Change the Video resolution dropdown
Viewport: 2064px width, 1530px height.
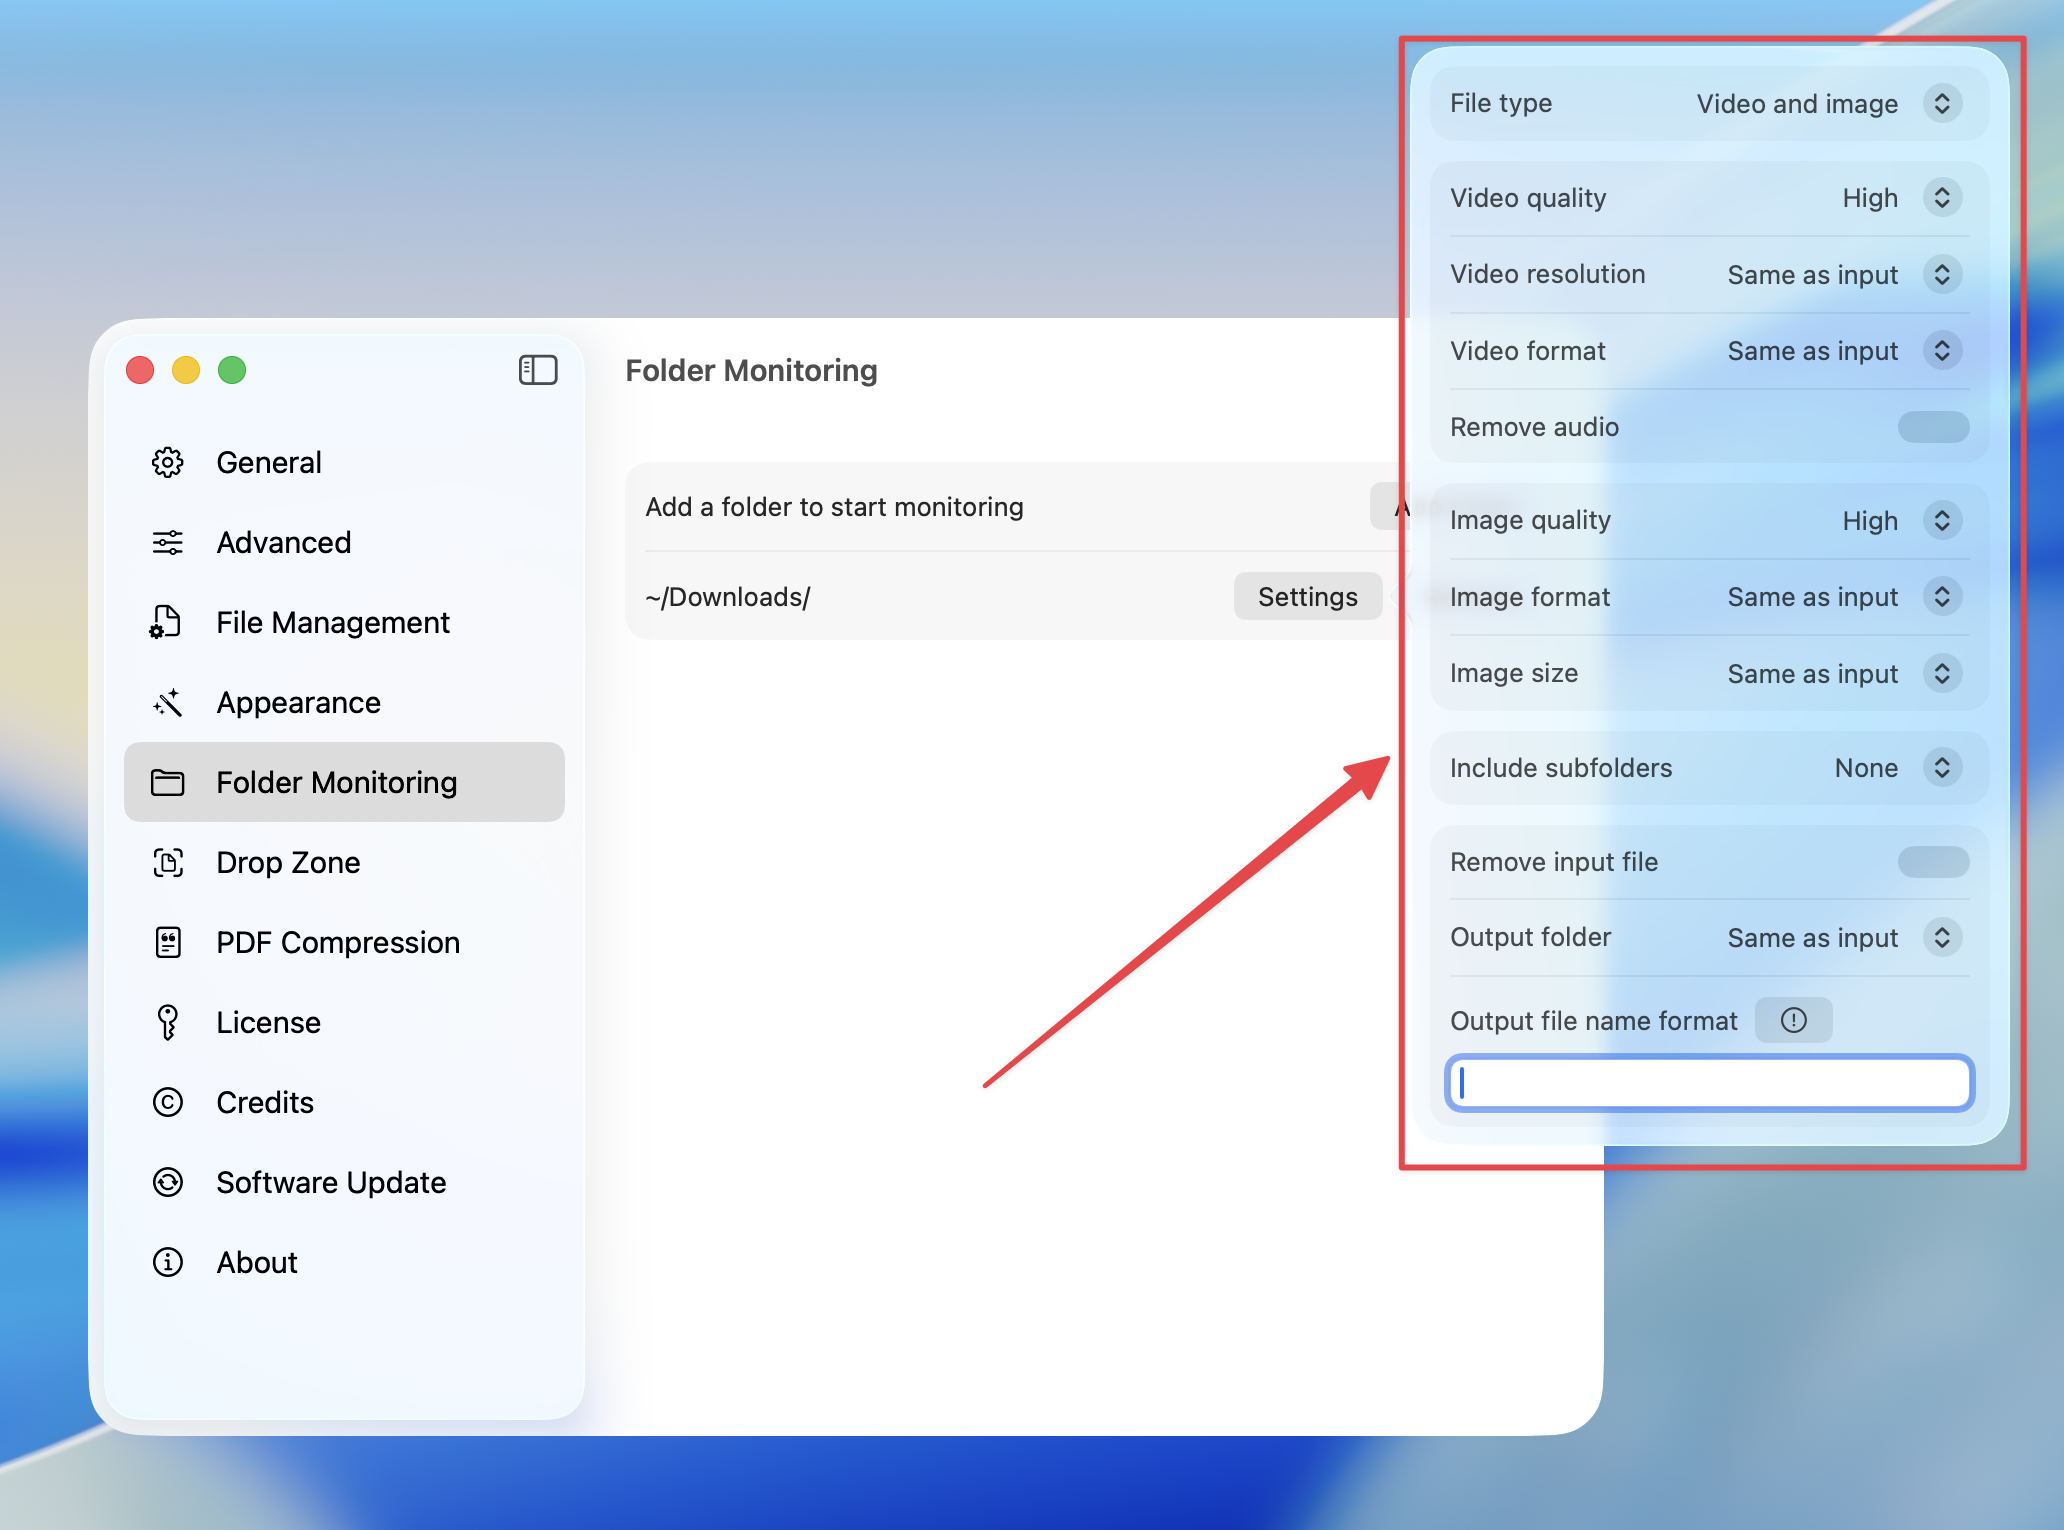[1941, 274]
